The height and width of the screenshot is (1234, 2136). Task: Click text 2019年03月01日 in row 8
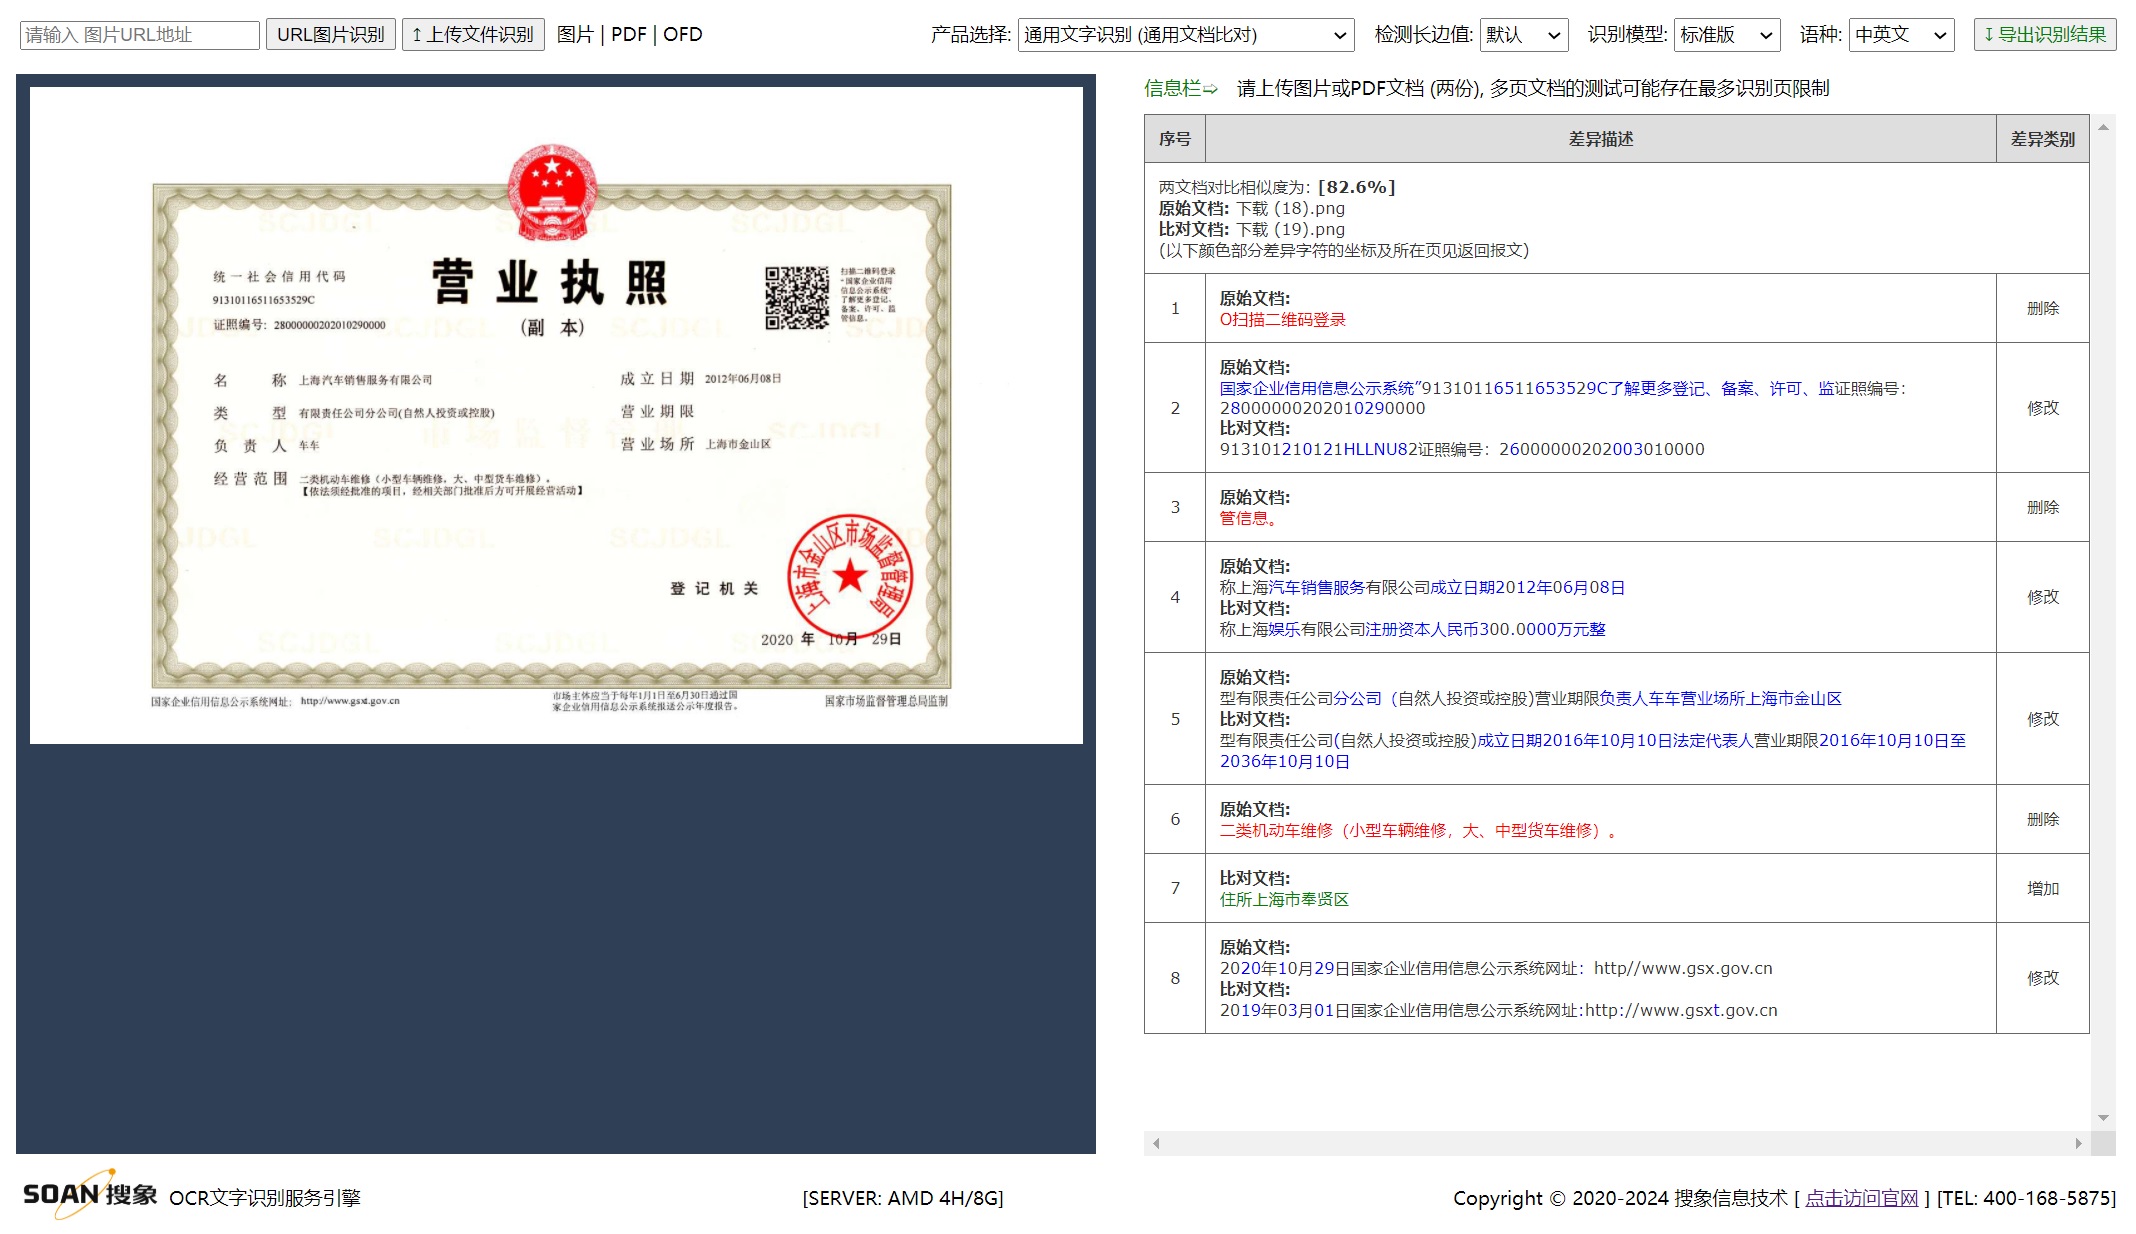point(1285,1010)
